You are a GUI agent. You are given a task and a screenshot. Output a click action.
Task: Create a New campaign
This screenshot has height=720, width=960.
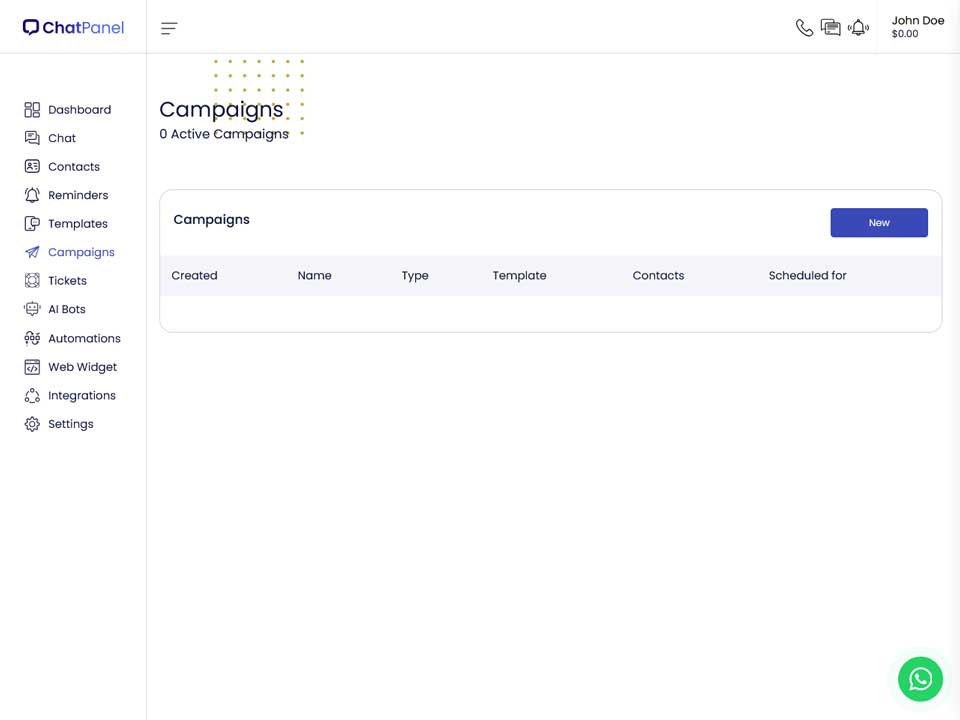[879, 223]
